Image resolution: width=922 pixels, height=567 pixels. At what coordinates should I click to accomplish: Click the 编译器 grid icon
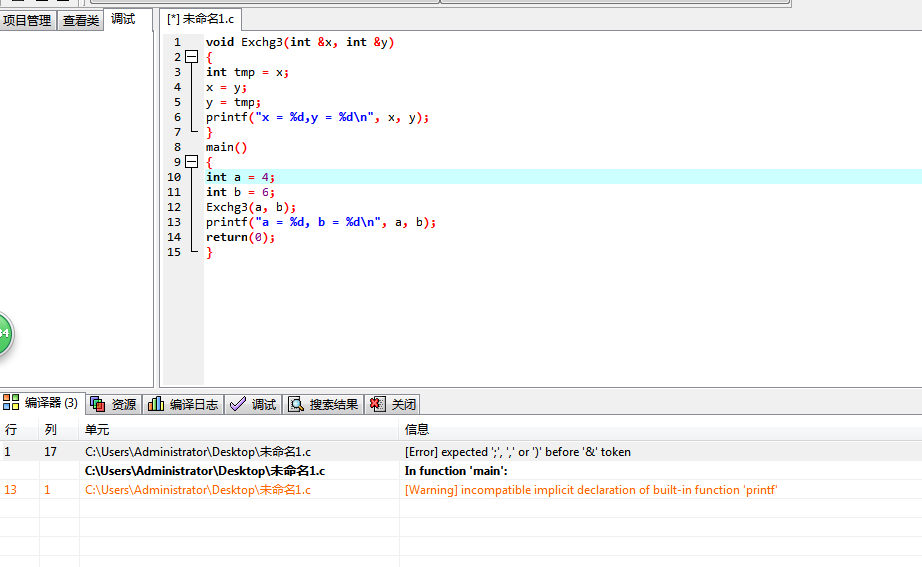tap(11, 402)
